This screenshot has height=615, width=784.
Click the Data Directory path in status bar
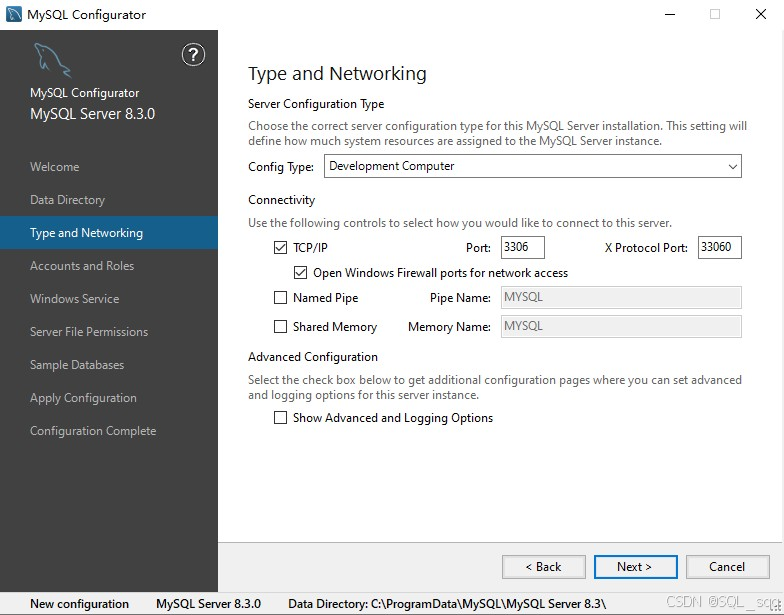click(448, 604)
